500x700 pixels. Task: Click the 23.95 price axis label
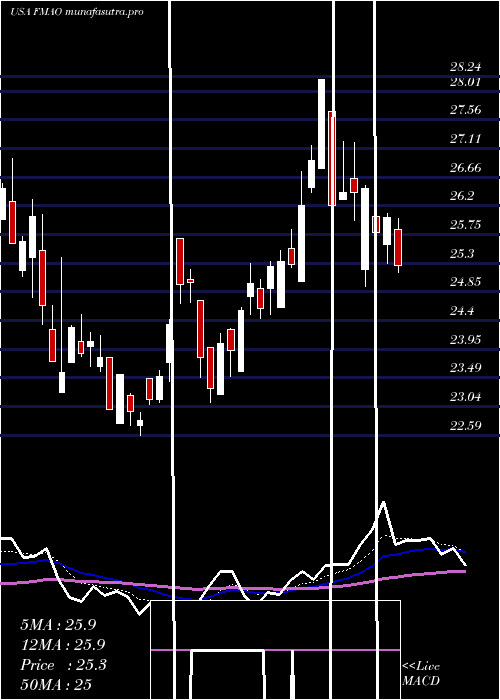pyautogui.click(x=466, y=340)
